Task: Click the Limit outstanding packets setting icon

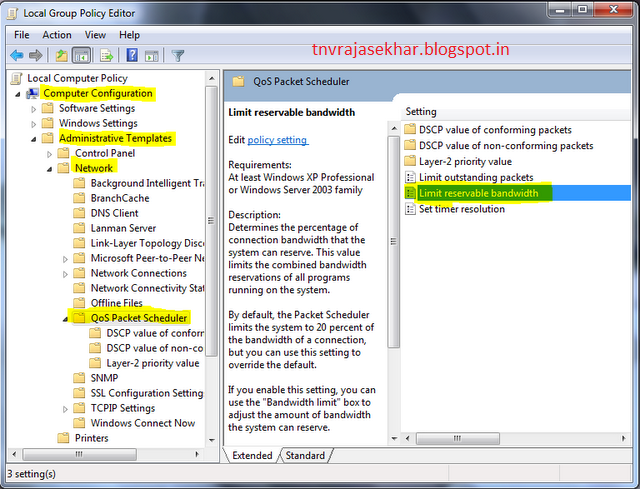Action: pos(410,177)
